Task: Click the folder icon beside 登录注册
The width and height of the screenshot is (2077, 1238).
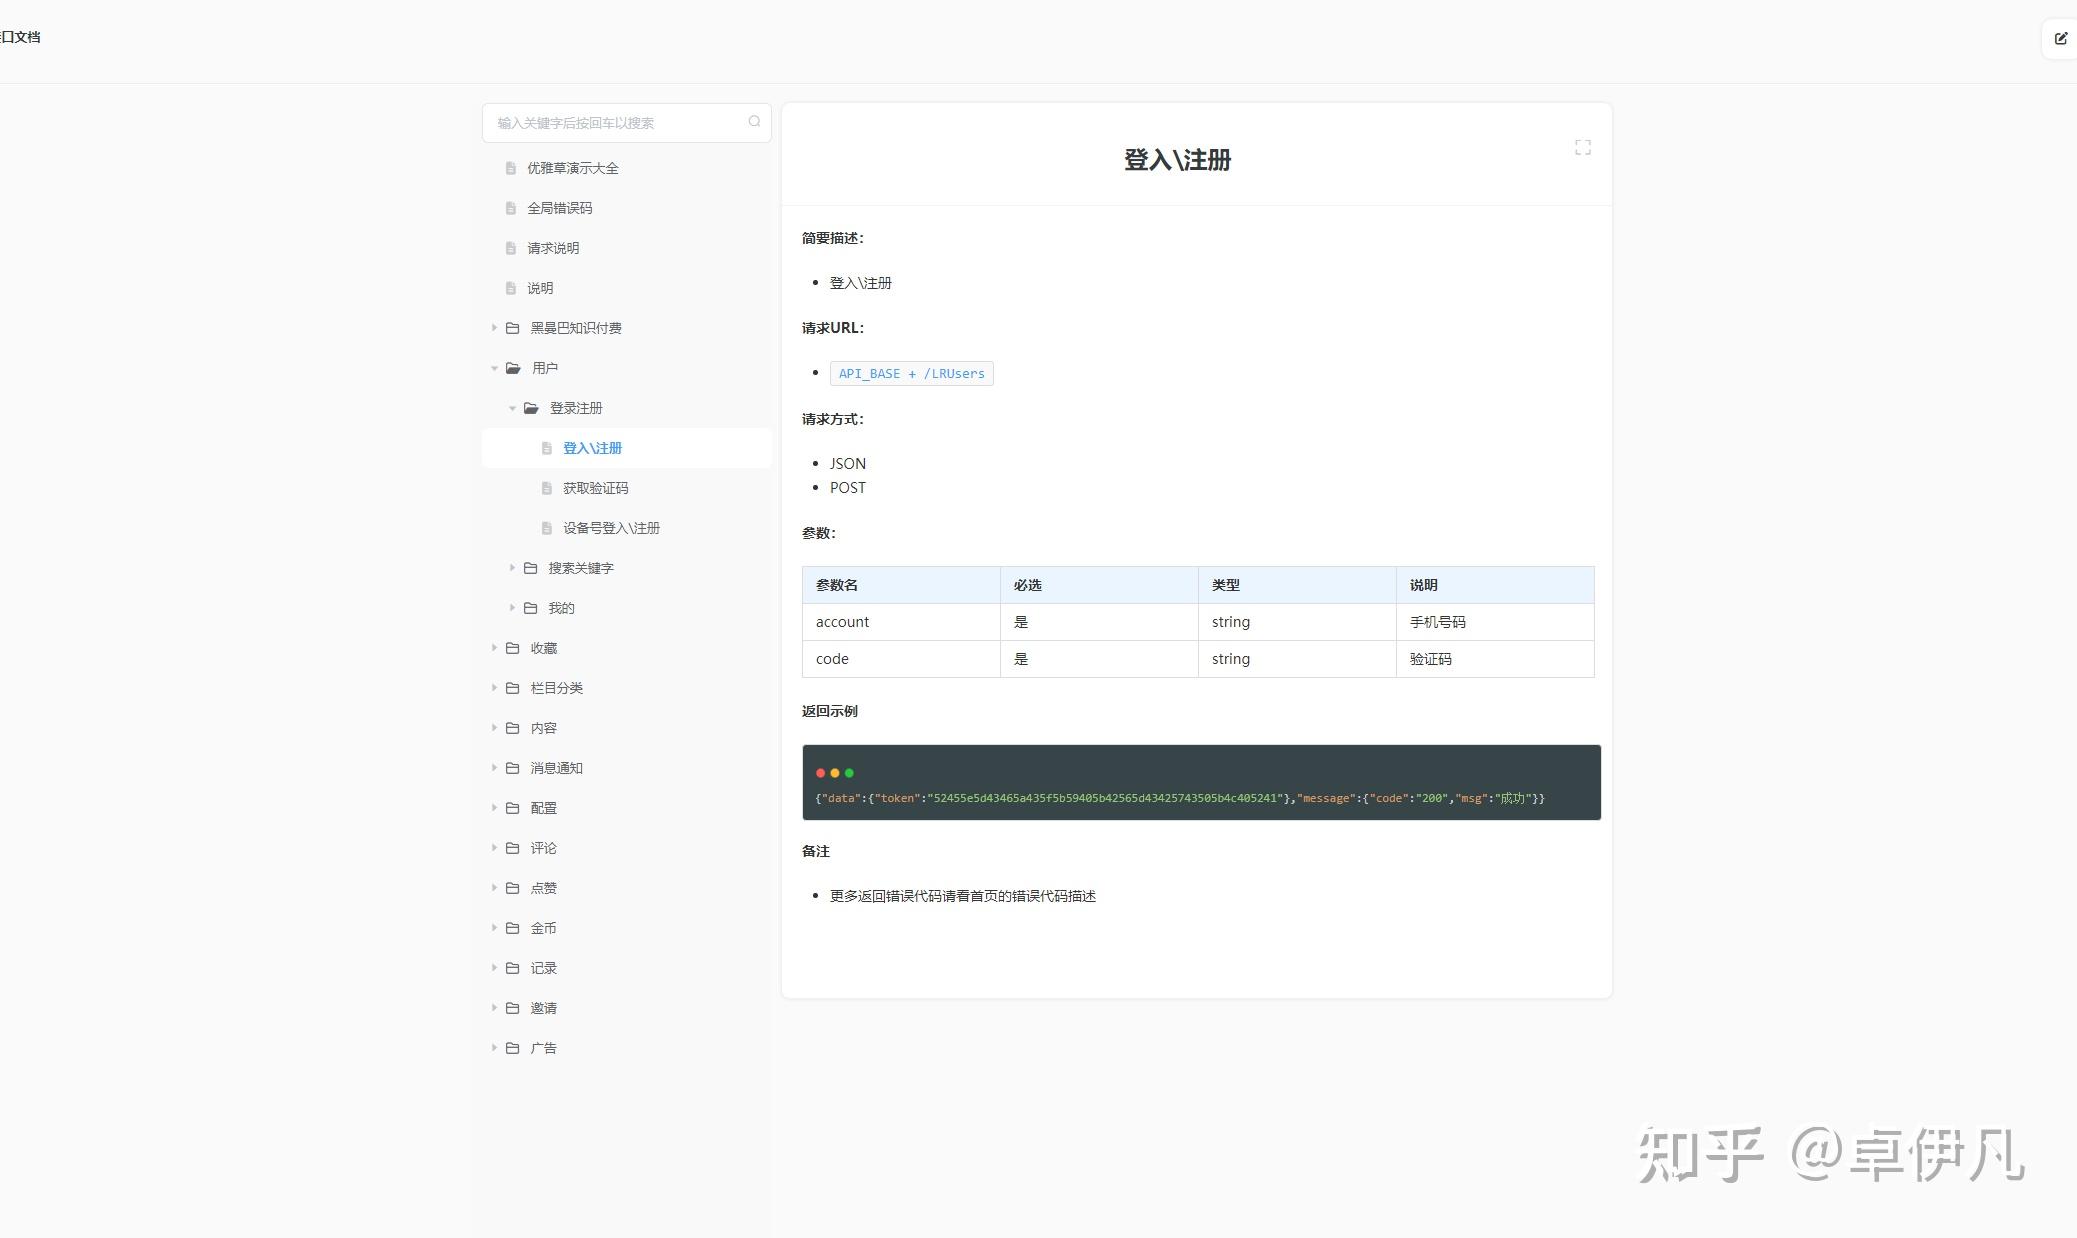Action: pos(530,408)
